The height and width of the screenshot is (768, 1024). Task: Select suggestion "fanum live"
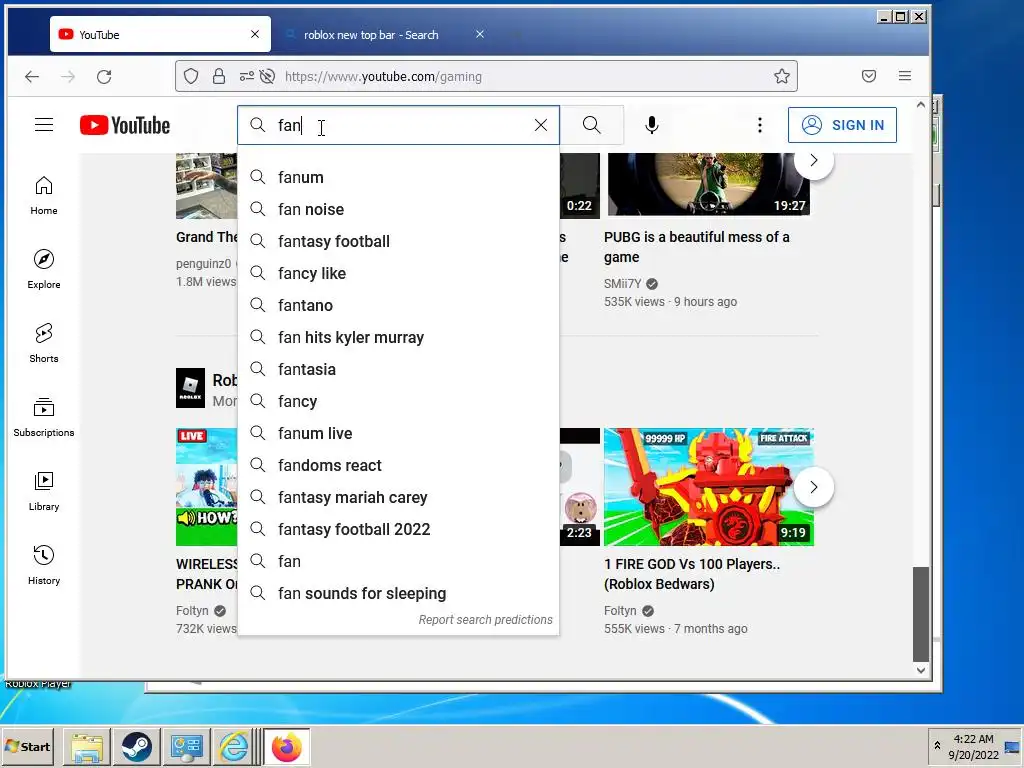coord(398,434)
